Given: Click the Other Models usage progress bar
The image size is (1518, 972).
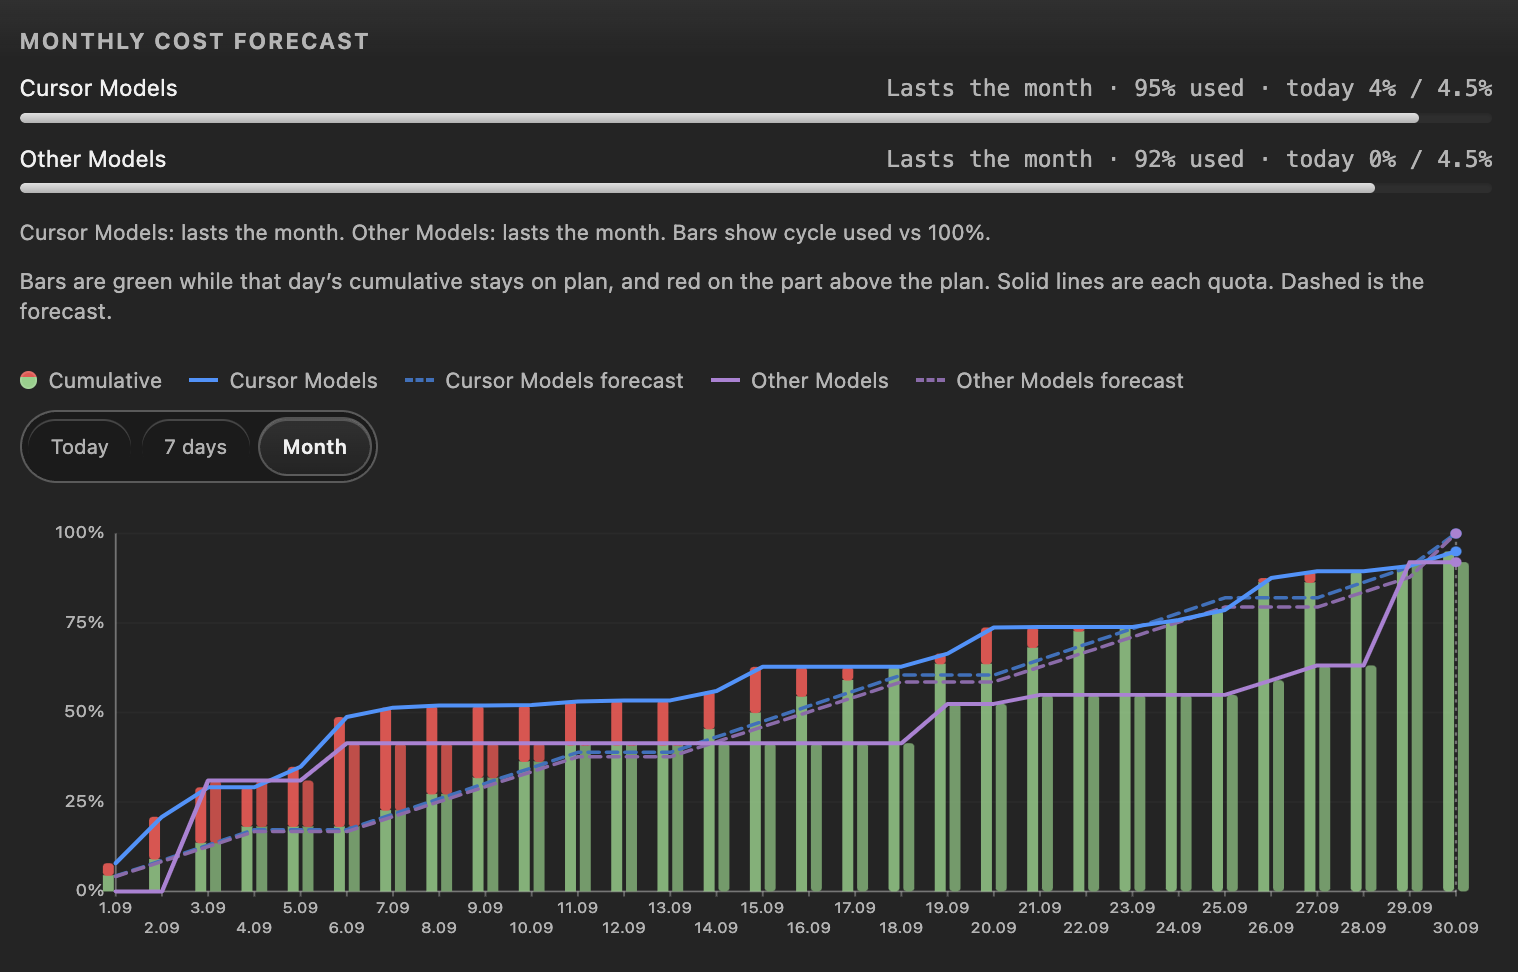Looking at the screenshot, I should coord(756,188).
